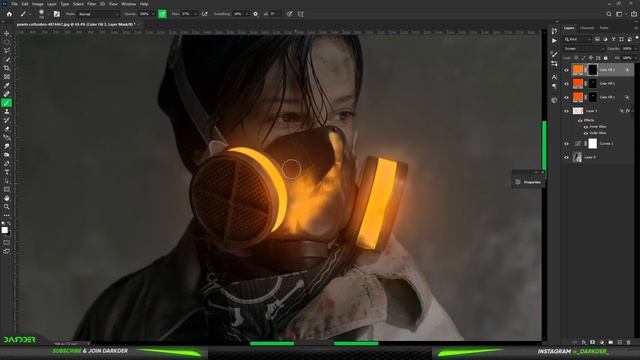This screenshot has height=360, width=640.
Task: Open the File menu
Action: point(14,4)
